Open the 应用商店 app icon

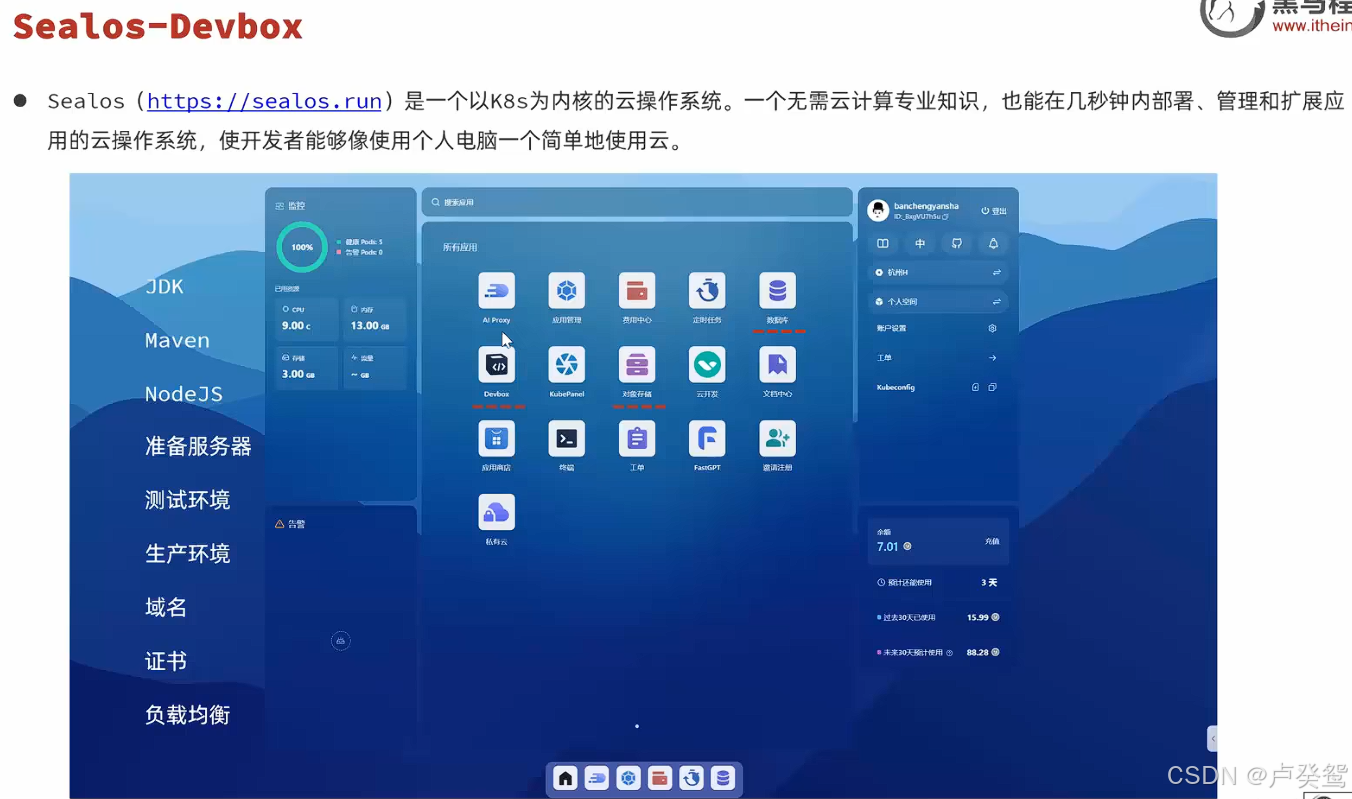(497, 438)
